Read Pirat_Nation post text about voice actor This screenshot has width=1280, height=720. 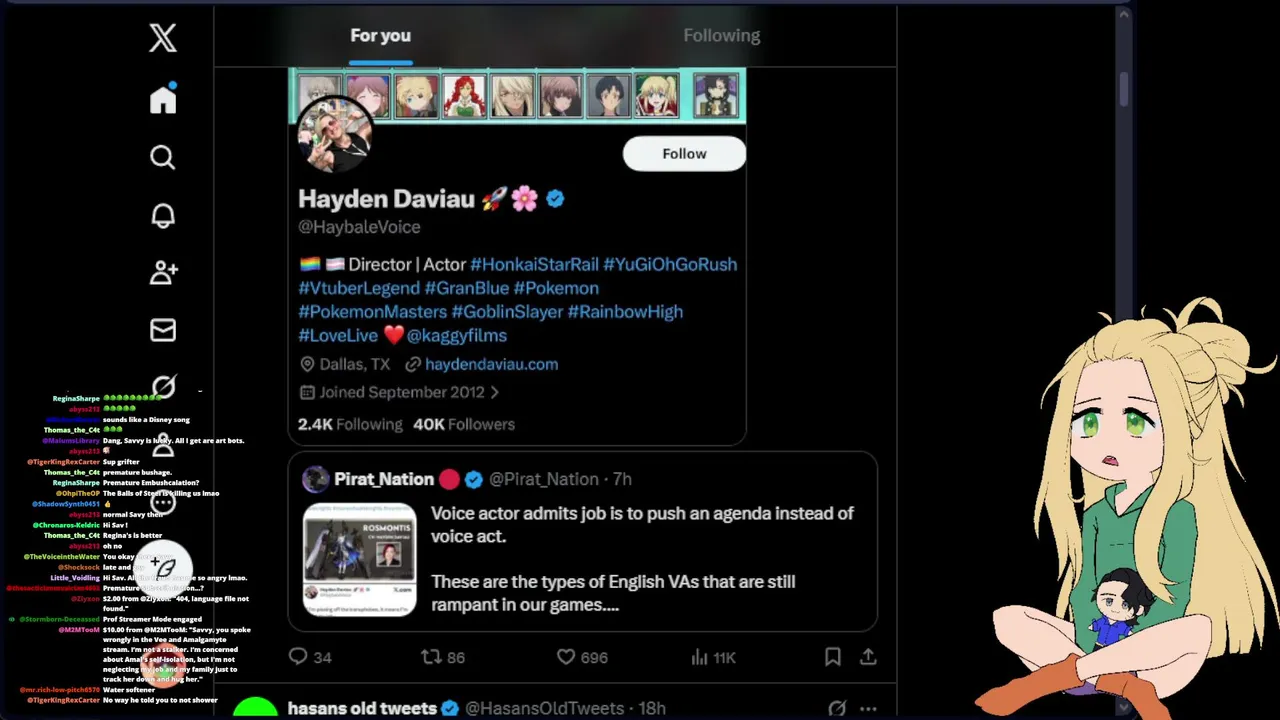tap(642, 559)
